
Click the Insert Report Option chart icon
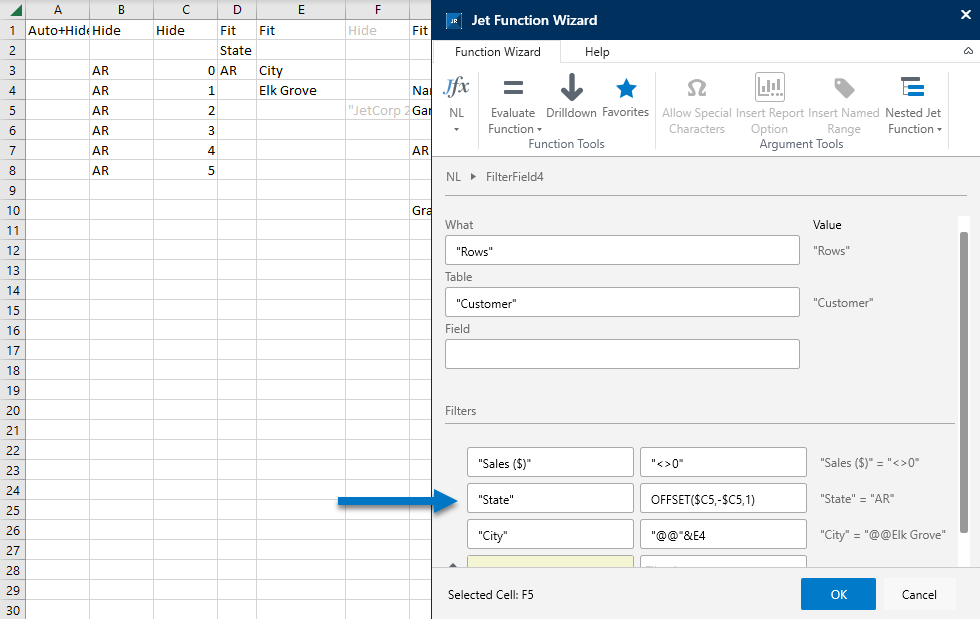tap(769, 87)
